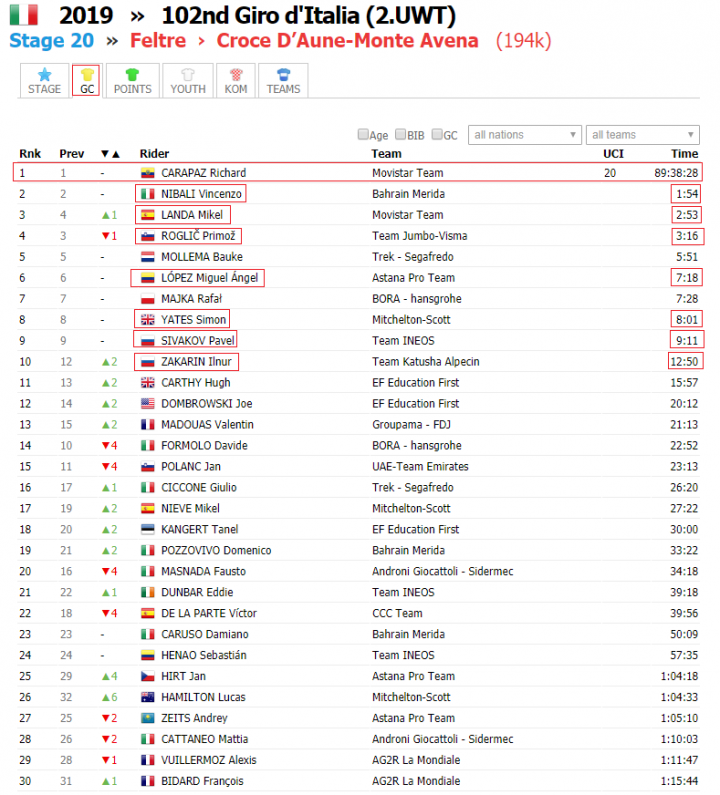Click the Italian flag icon in header
720x795 pixels.
click(x=24, y=15)
